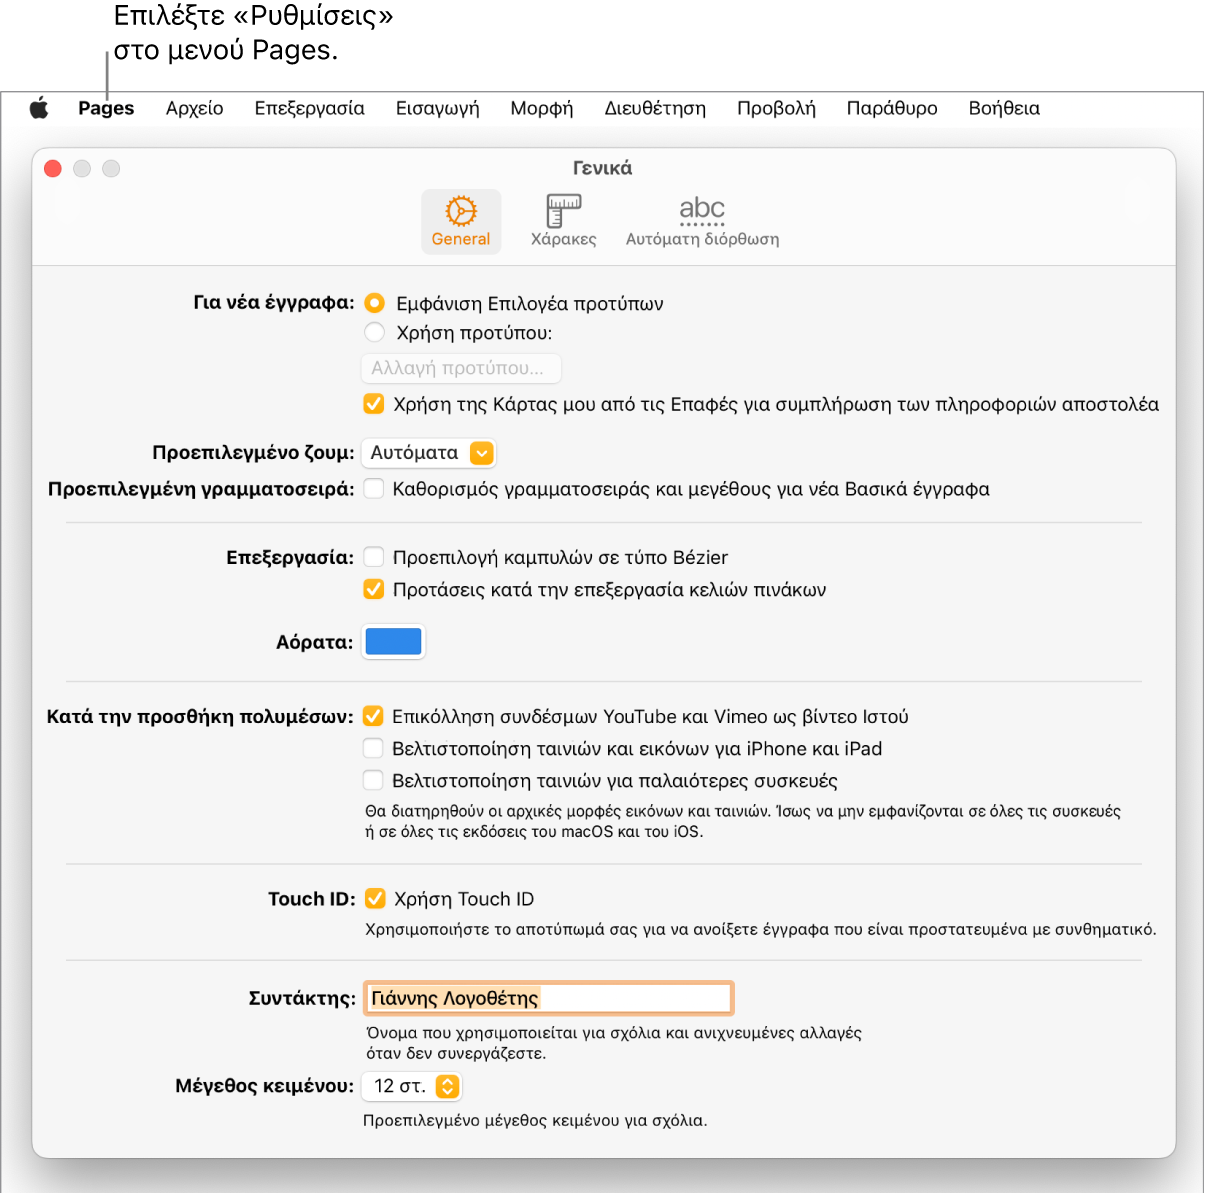Screen dimensions: 1205x1194
Task: Open the Βοήθεια menu
Action: 1004,108
